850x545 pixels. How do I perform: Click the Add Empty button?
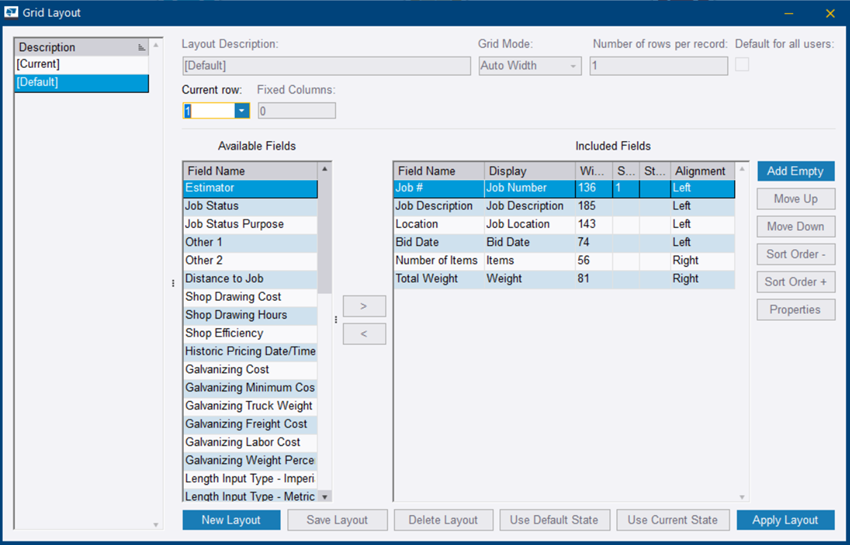795,171
